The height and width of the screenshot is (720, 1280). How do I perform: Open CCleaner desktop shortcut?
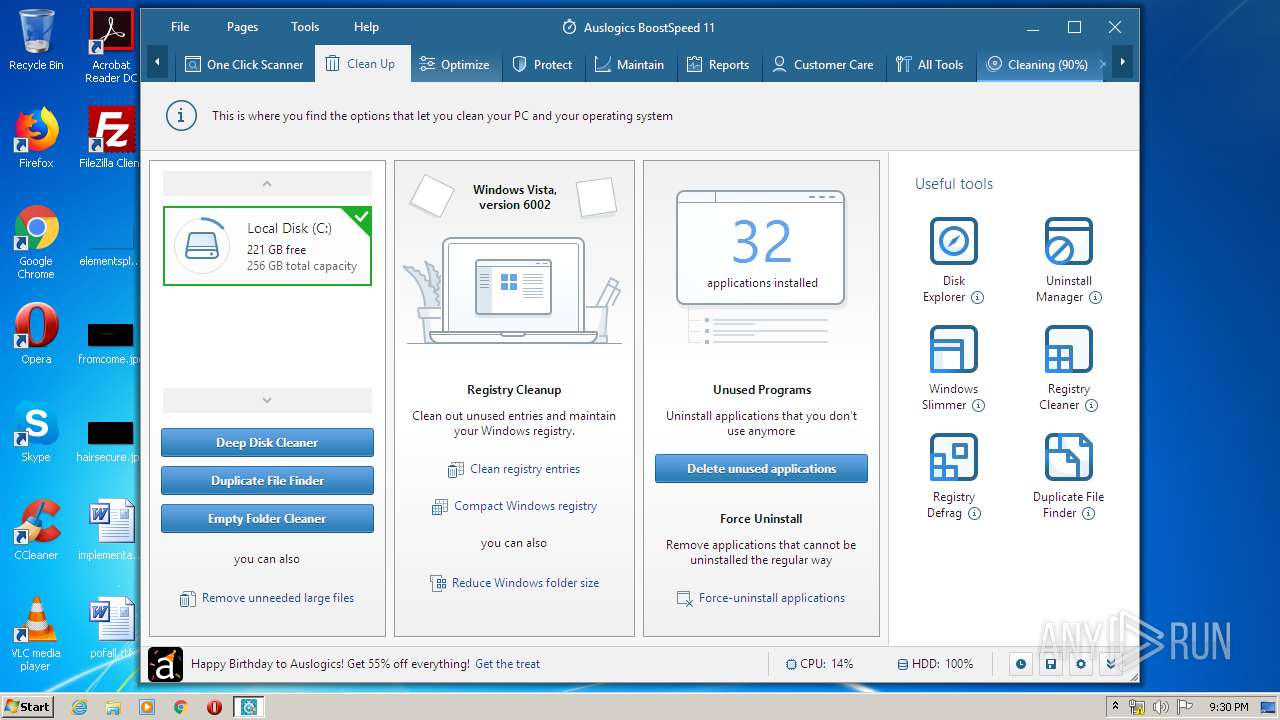36,530
